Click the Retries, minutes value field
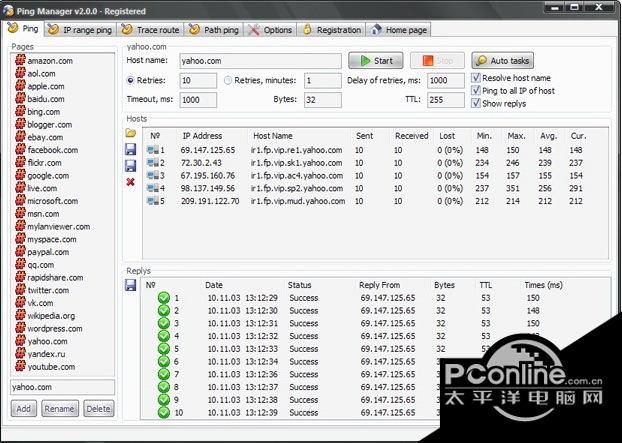Image resolution: width=622 pixels, height=443 pixels. 323,80
